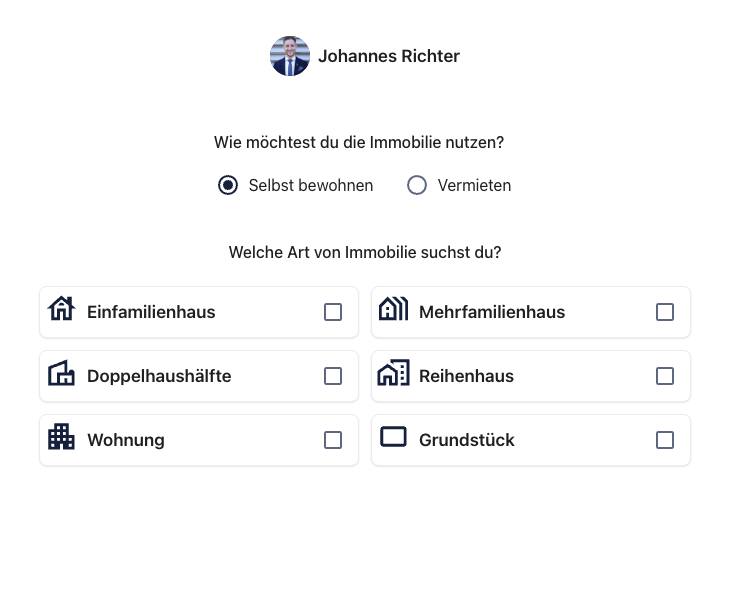Click Johannes Richter's profile photo

pyautogui.click(x=290, y=56)
